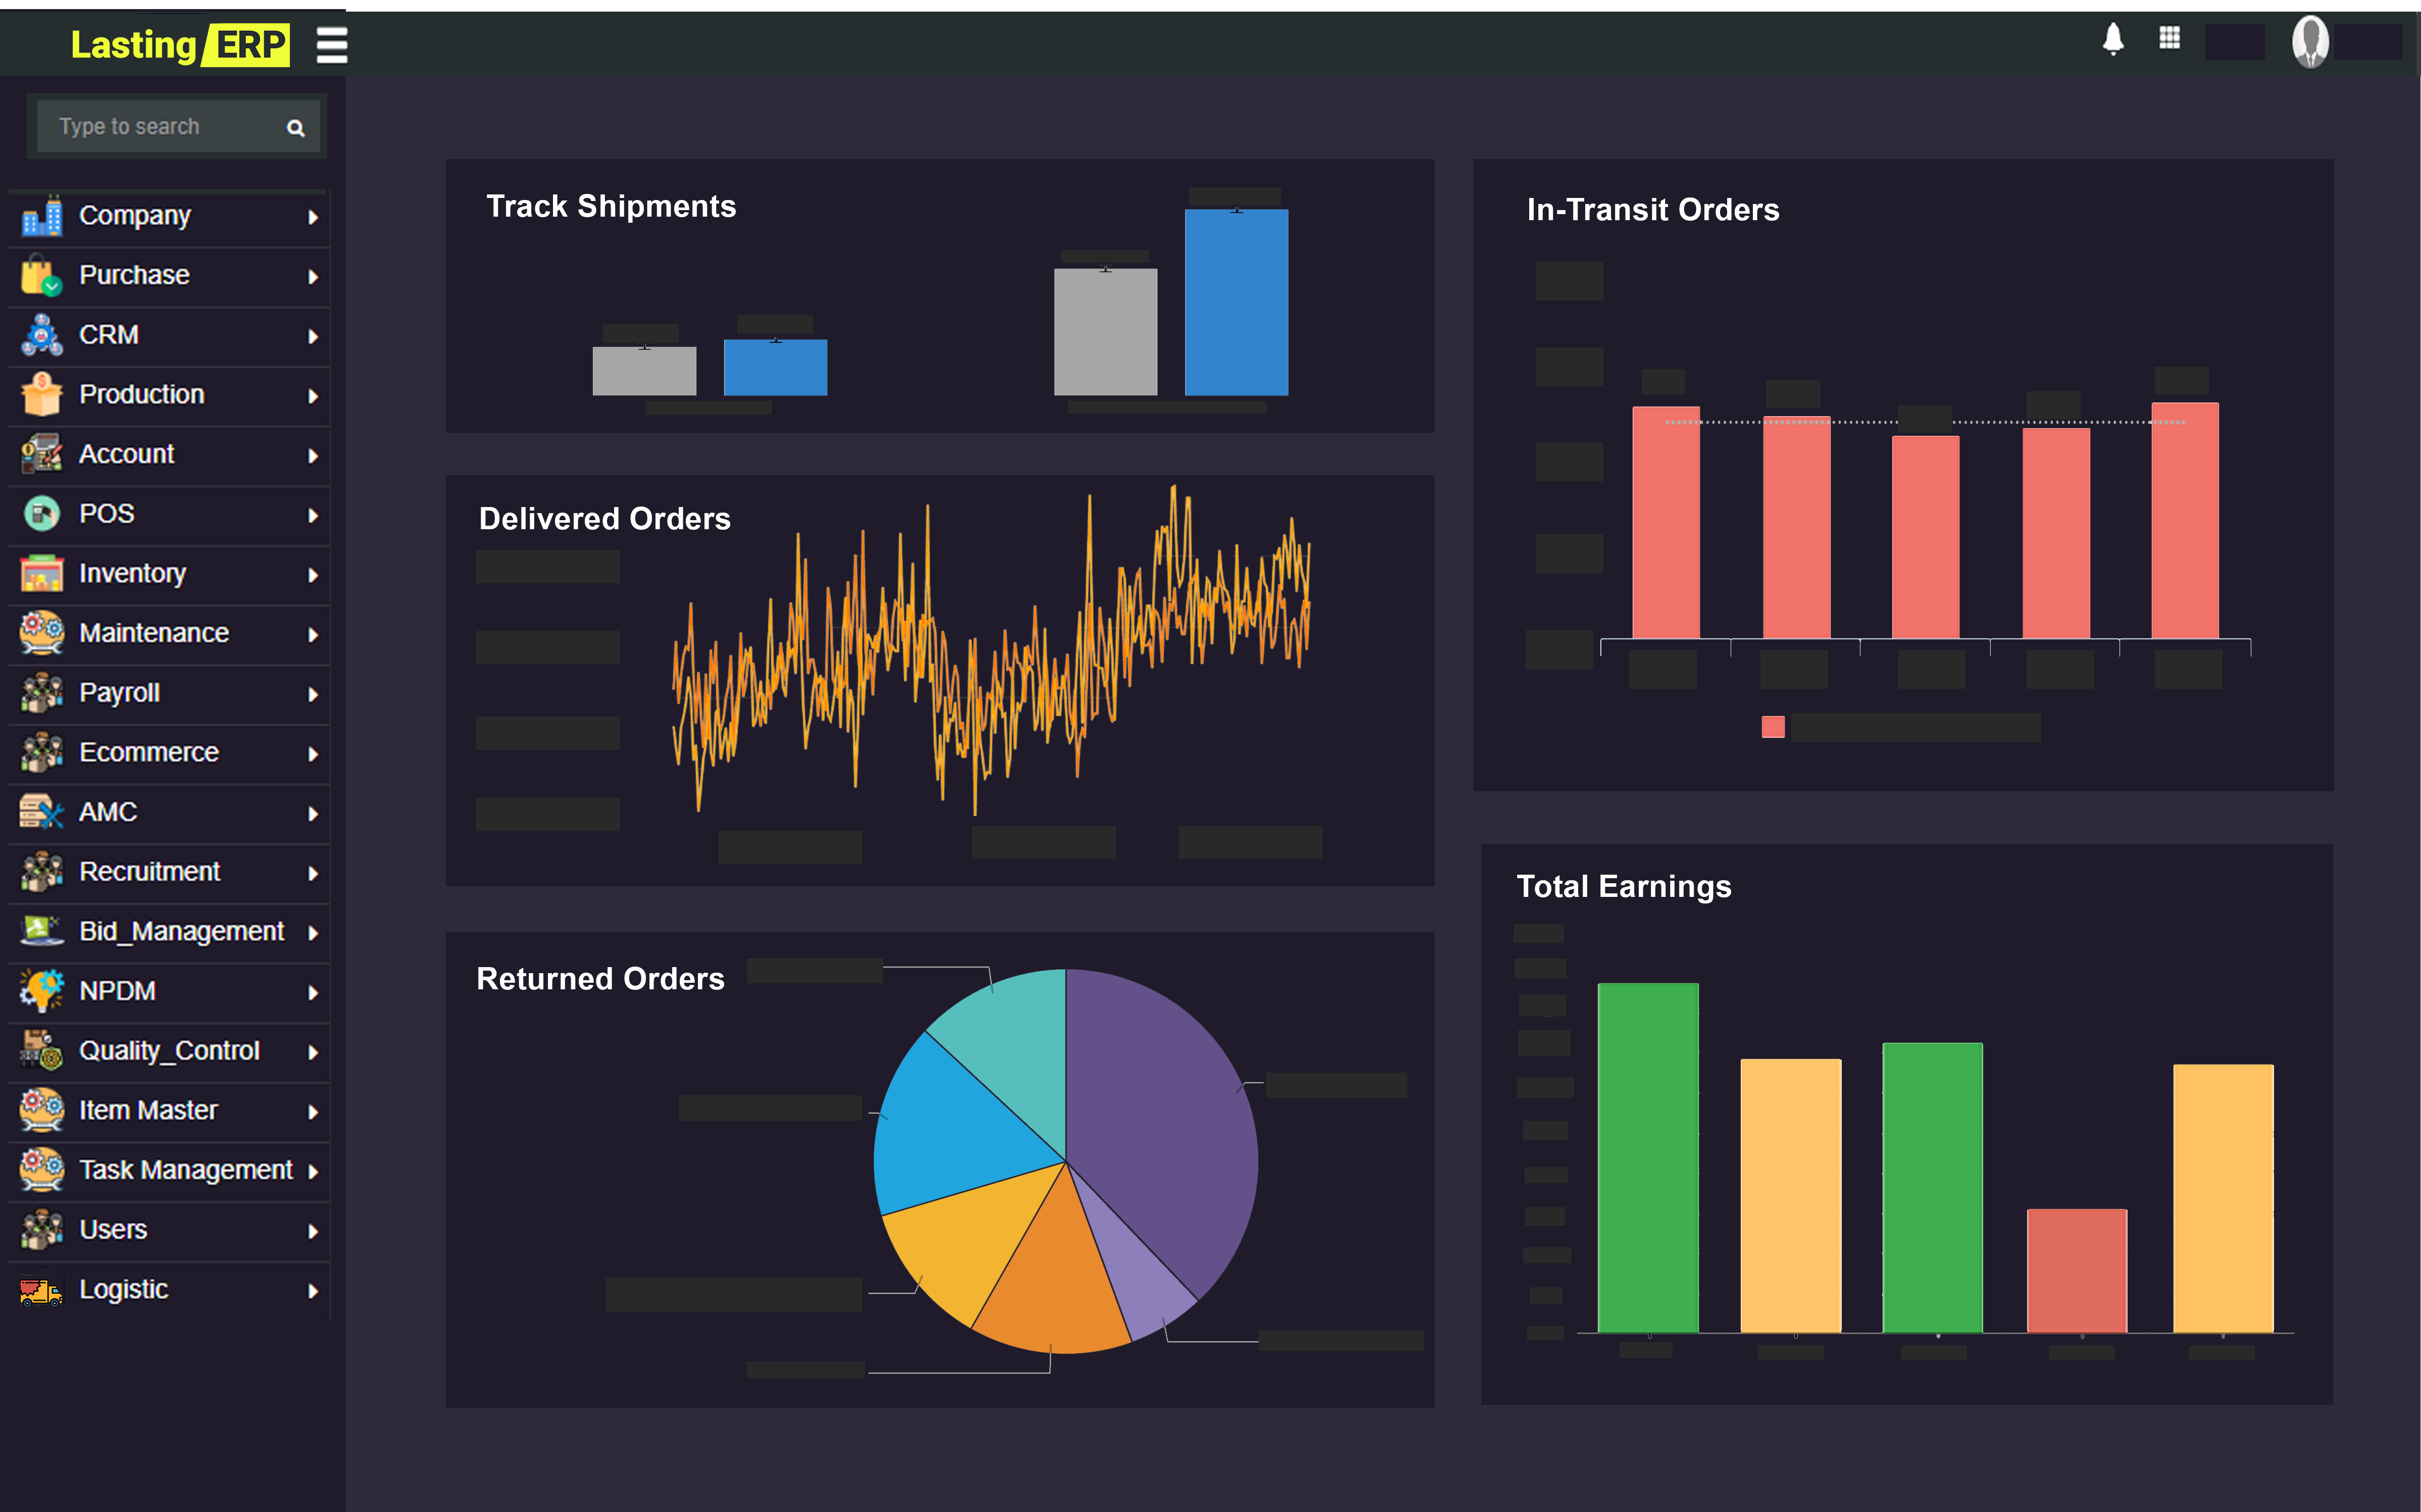Click the user avatar icon
This screenshot has height=1512, width=2421.
(x=2310, y=42)
